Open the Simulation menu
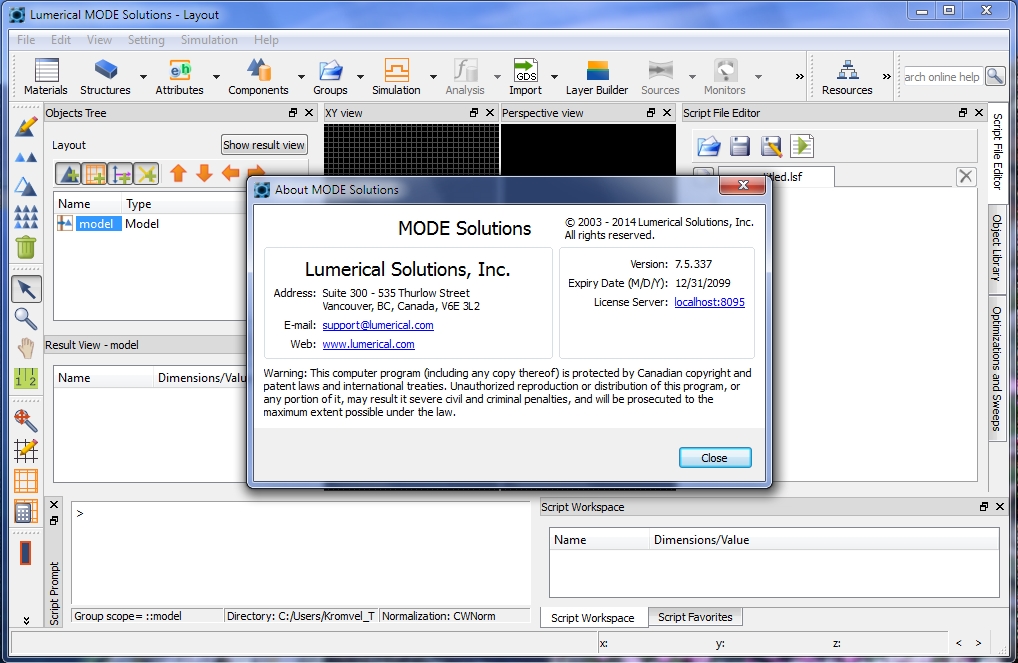The height and width of the screenshot is (663, 1018). [209, 40]
